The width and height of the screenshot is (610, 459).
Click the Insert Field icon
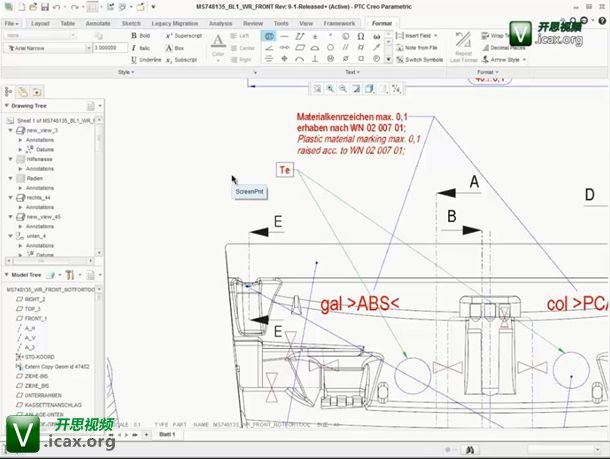[x=422, y=36]
